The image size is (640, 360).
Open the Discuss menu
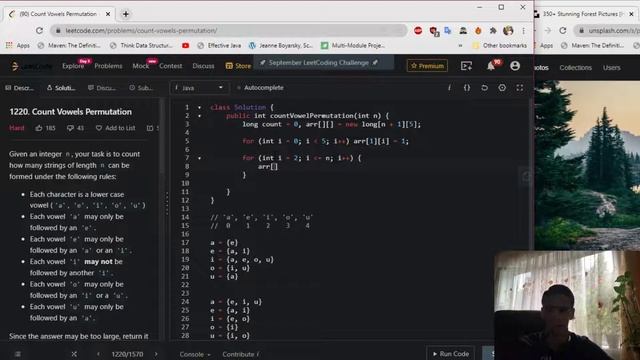click(x=203, y=66)
